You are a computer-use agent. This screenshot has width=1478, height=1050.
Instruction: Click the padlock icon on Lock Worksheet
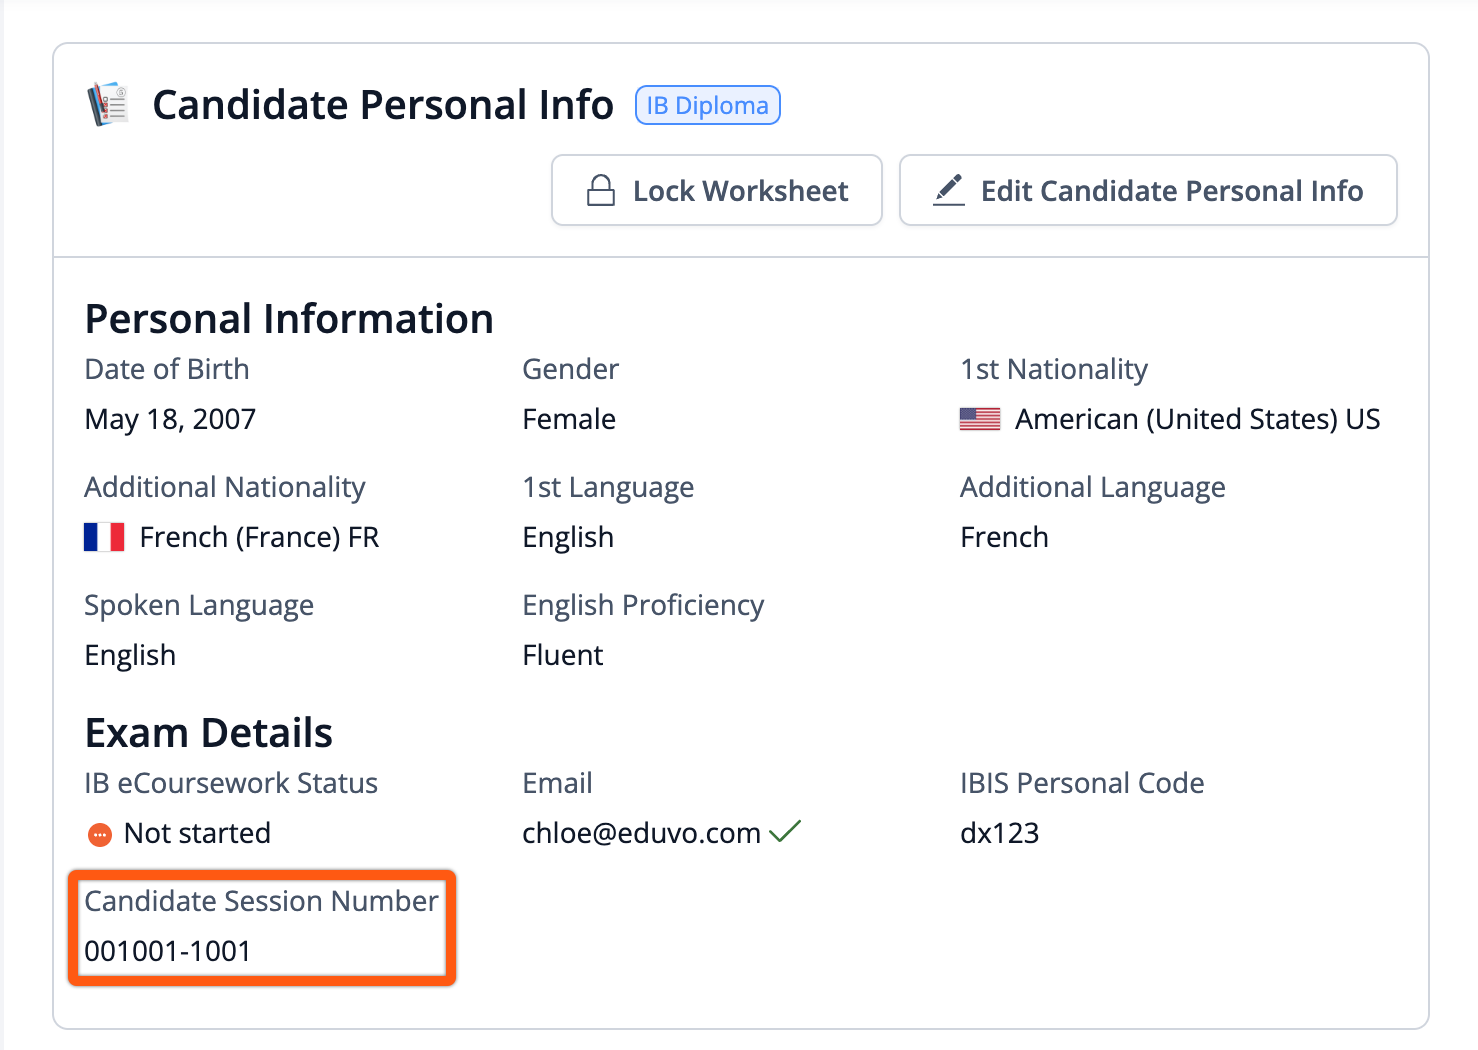601,190
